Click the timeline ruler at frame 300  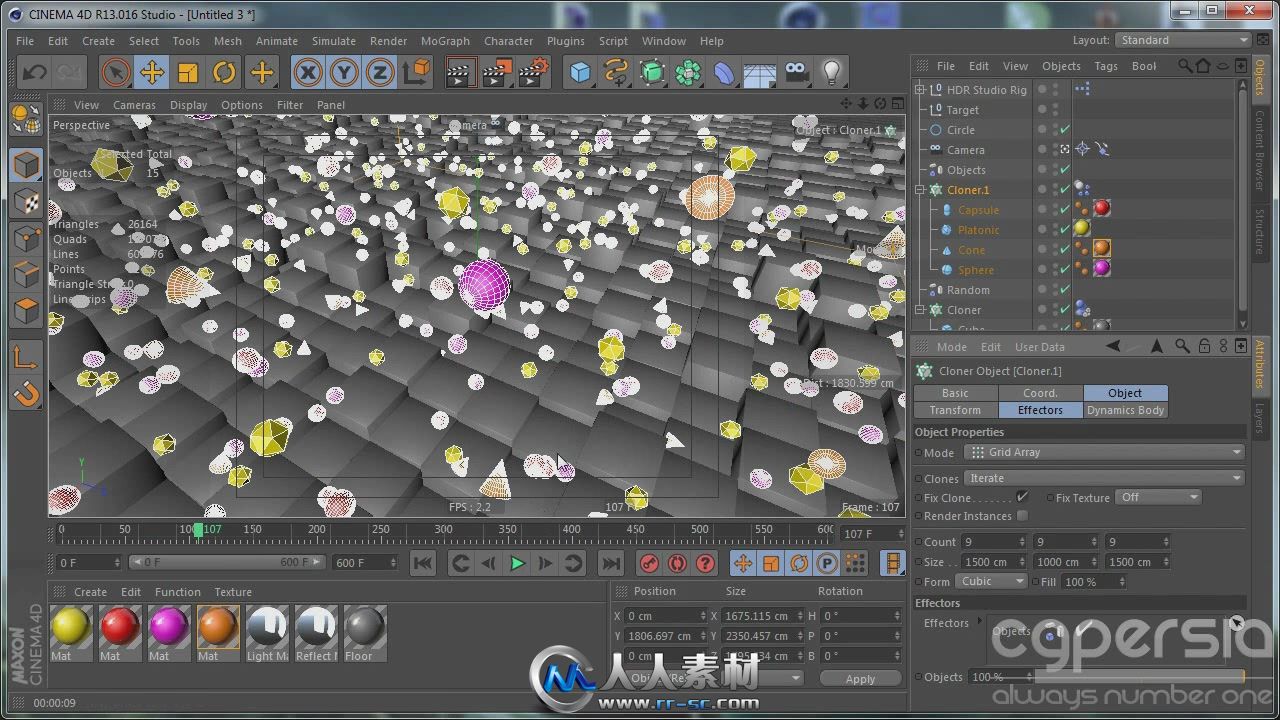pos(443,530)
